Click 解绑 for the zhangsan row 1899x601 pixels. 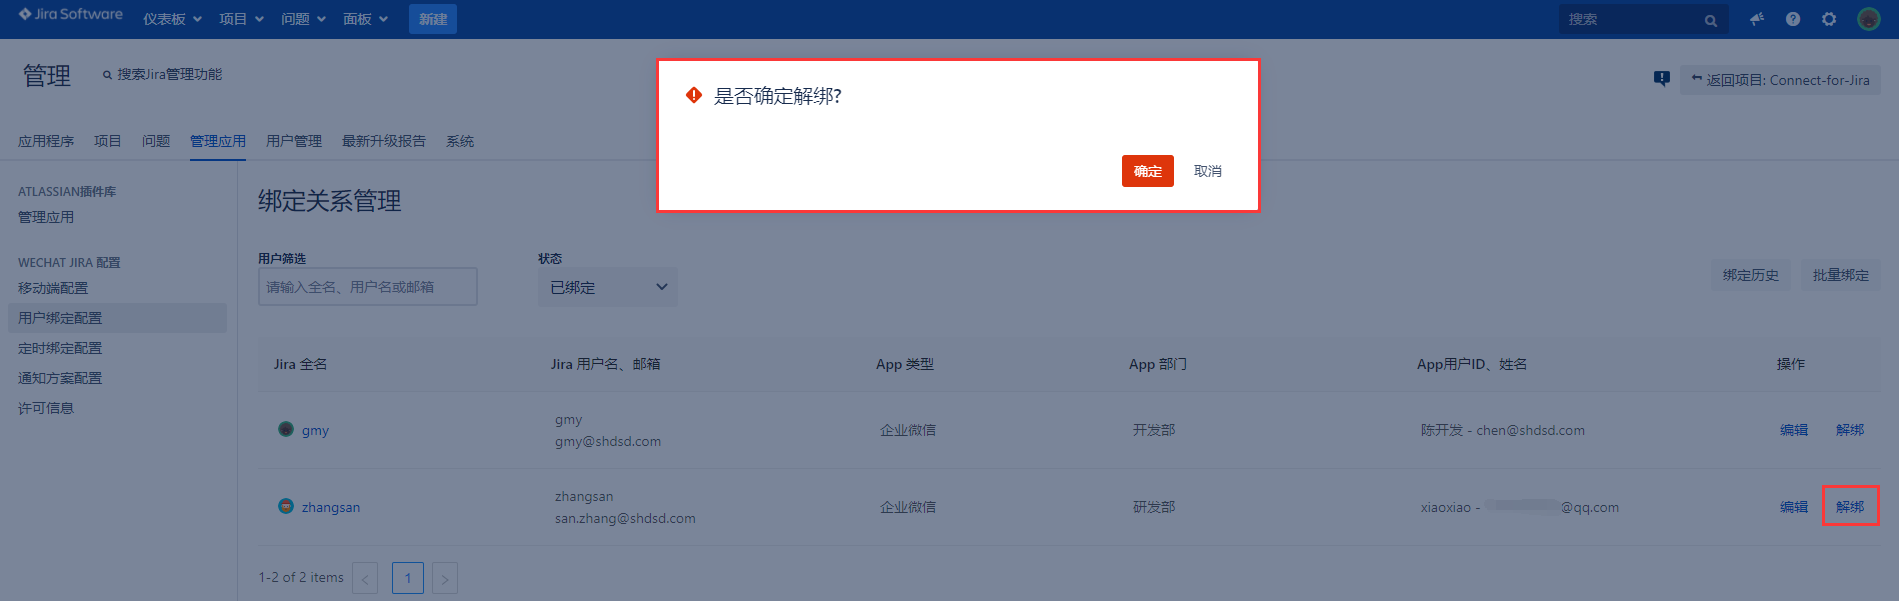(x=1849, y=506)
